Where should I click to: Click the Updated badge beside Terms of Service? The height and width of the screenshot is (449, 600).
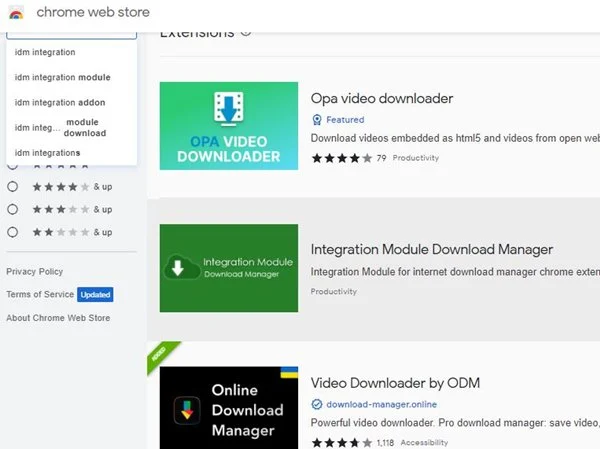pyautogui.click(x=95, y=294)
